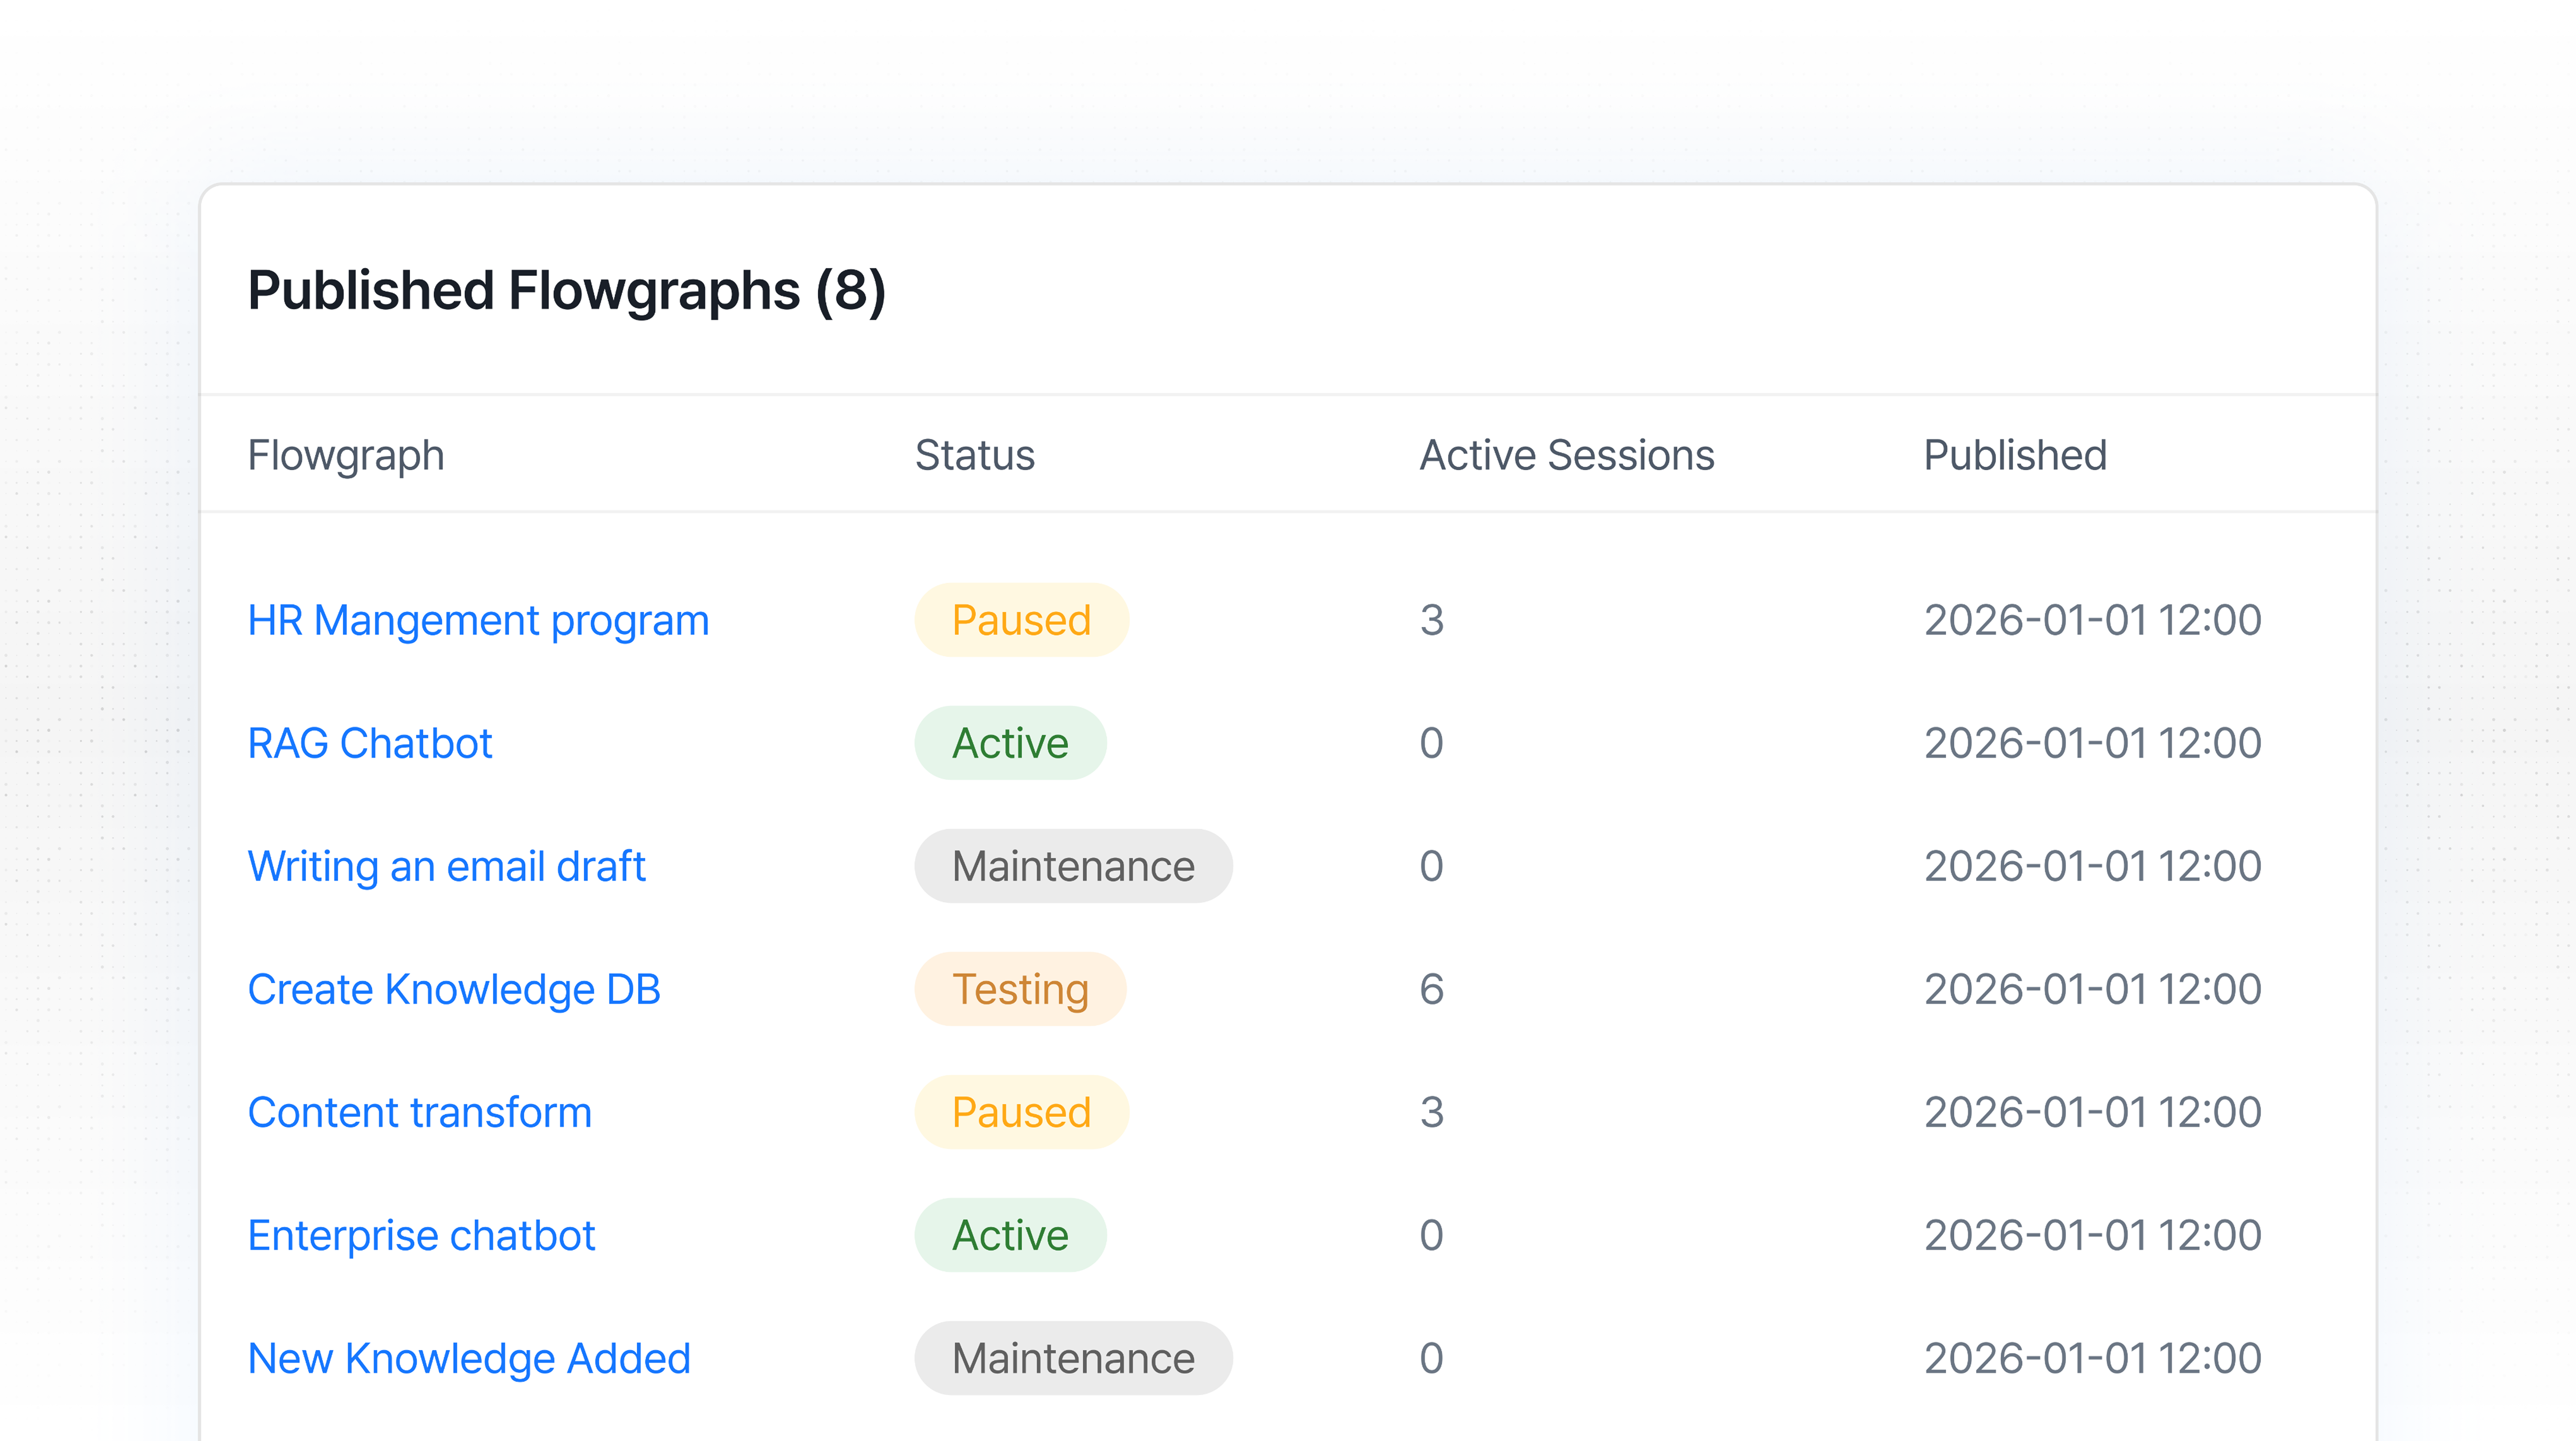Click active sessions count for Content transform
The height and width of the screenshot is (1441, 2576).
pyautogui.click(x=1432, y=1112)
